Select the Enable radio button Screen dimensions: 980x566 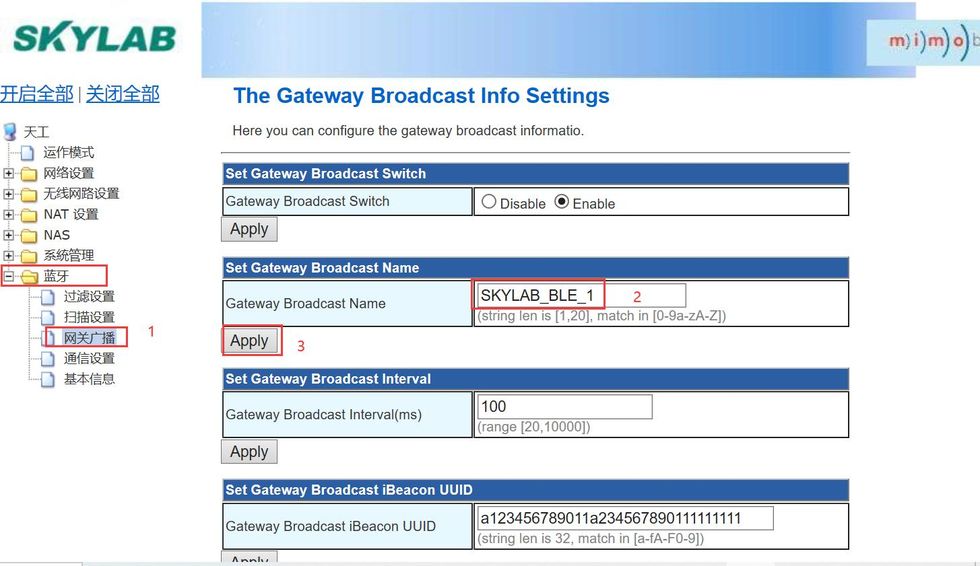[562, 202]
